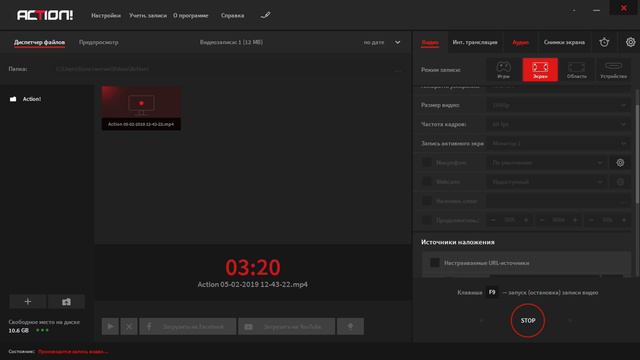Click the Источники наложения heading
This screenshot has height=360, width=640.
tap(458, 242)
